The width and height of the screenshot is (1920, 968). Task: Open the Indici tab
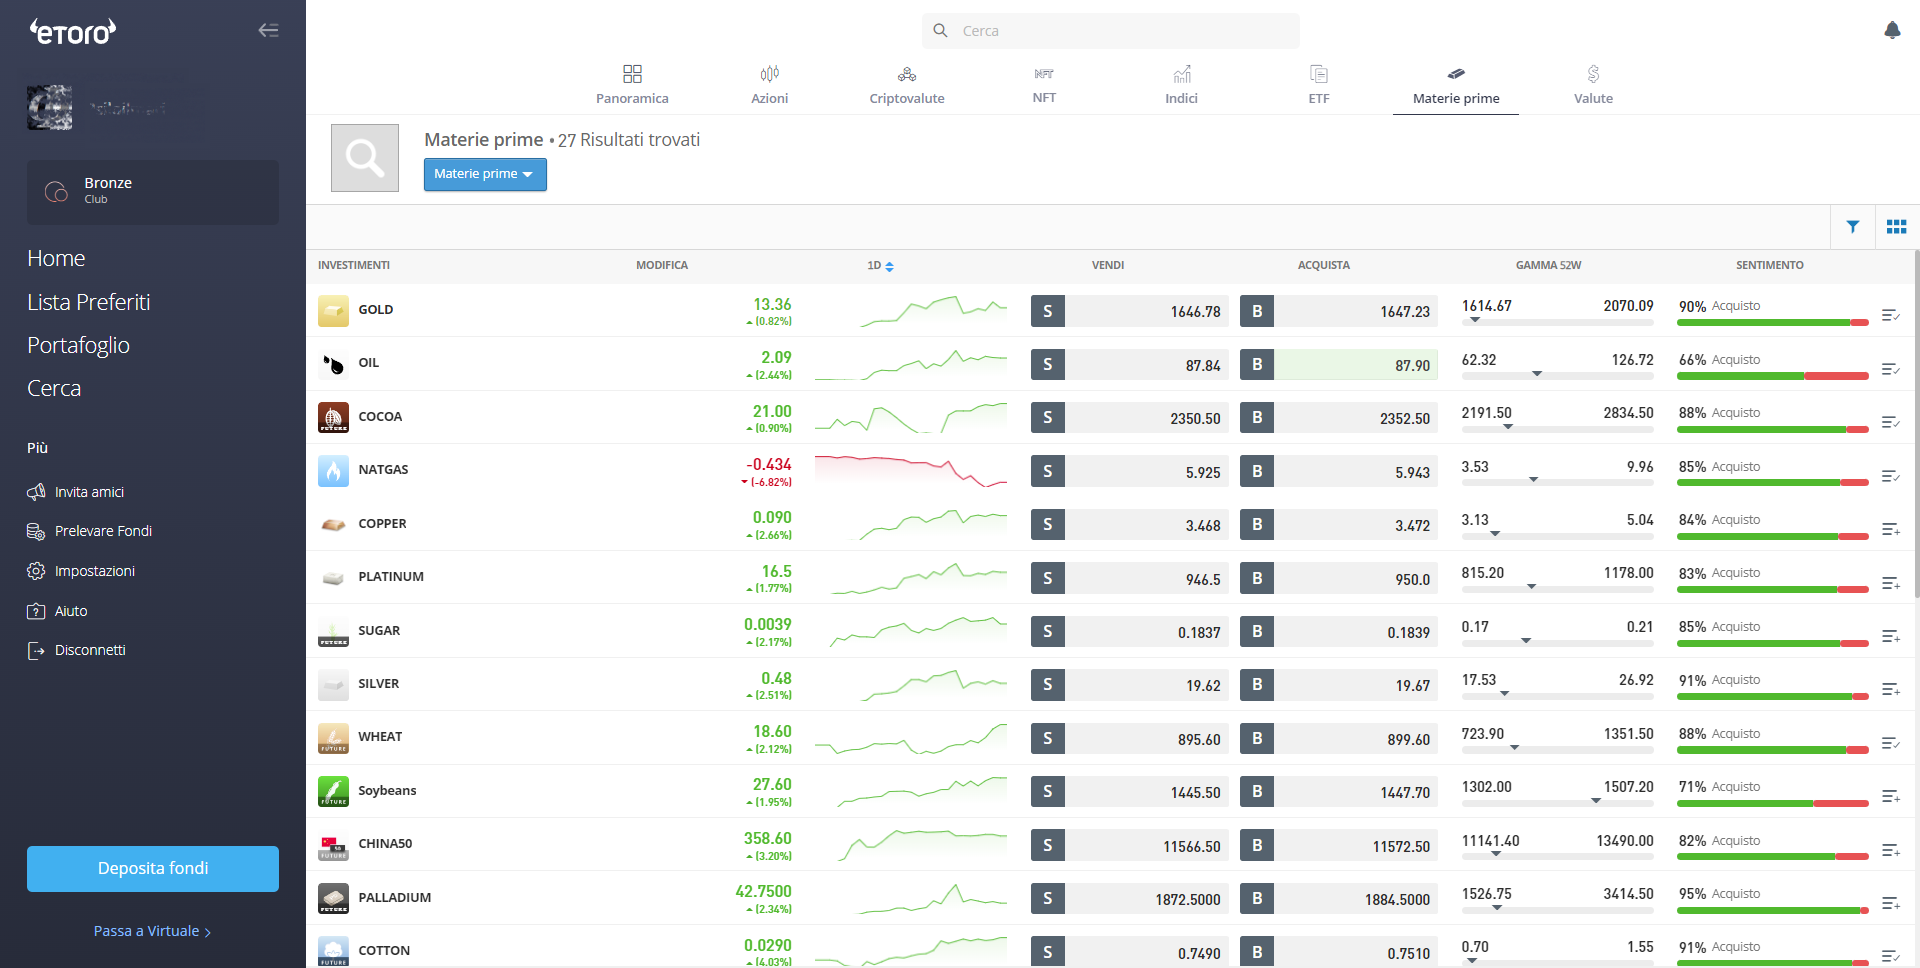pyautogui.click(x=1181, y=84)
